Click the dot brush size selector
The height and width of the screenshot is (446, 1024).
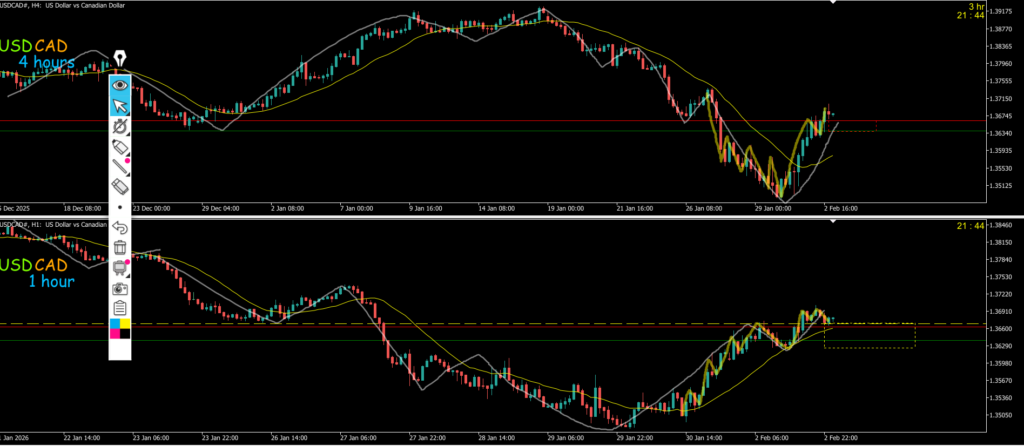[x=120, y=207]
